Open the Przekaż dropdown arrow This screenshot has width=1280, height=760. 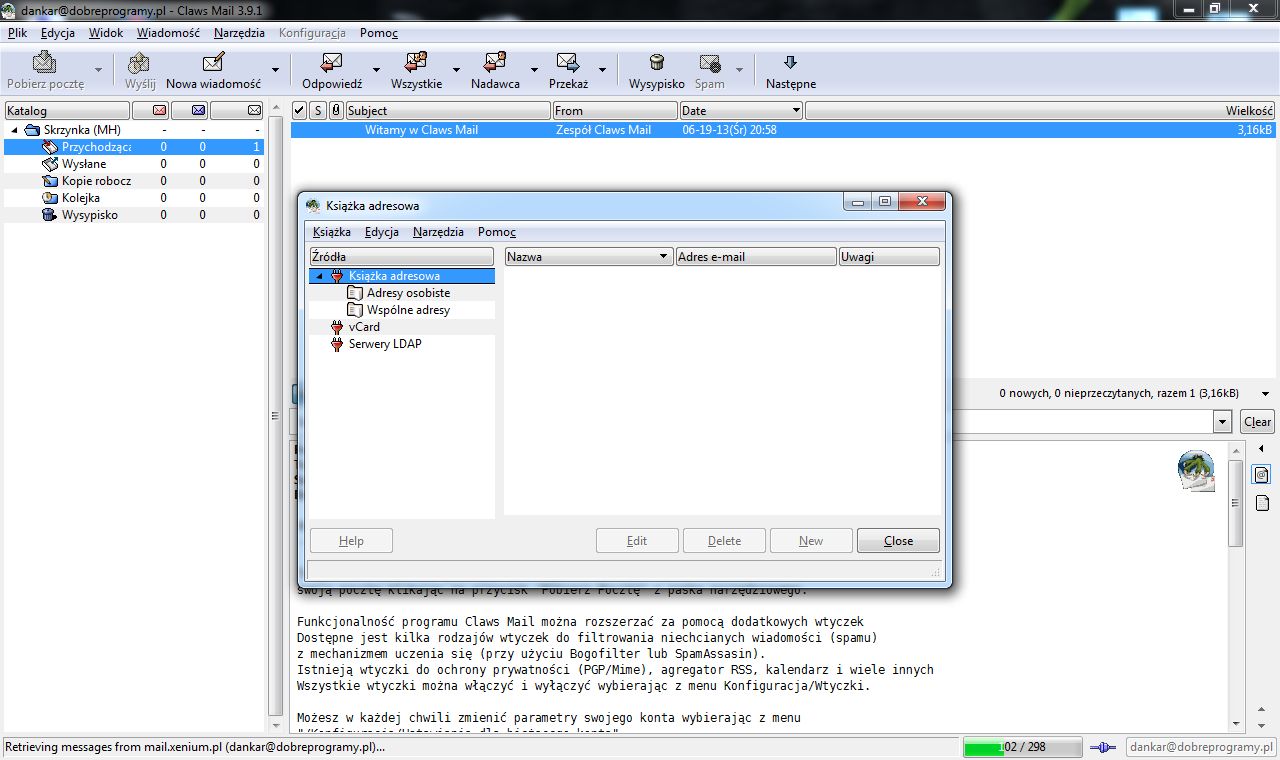click(x=602, y=70)
